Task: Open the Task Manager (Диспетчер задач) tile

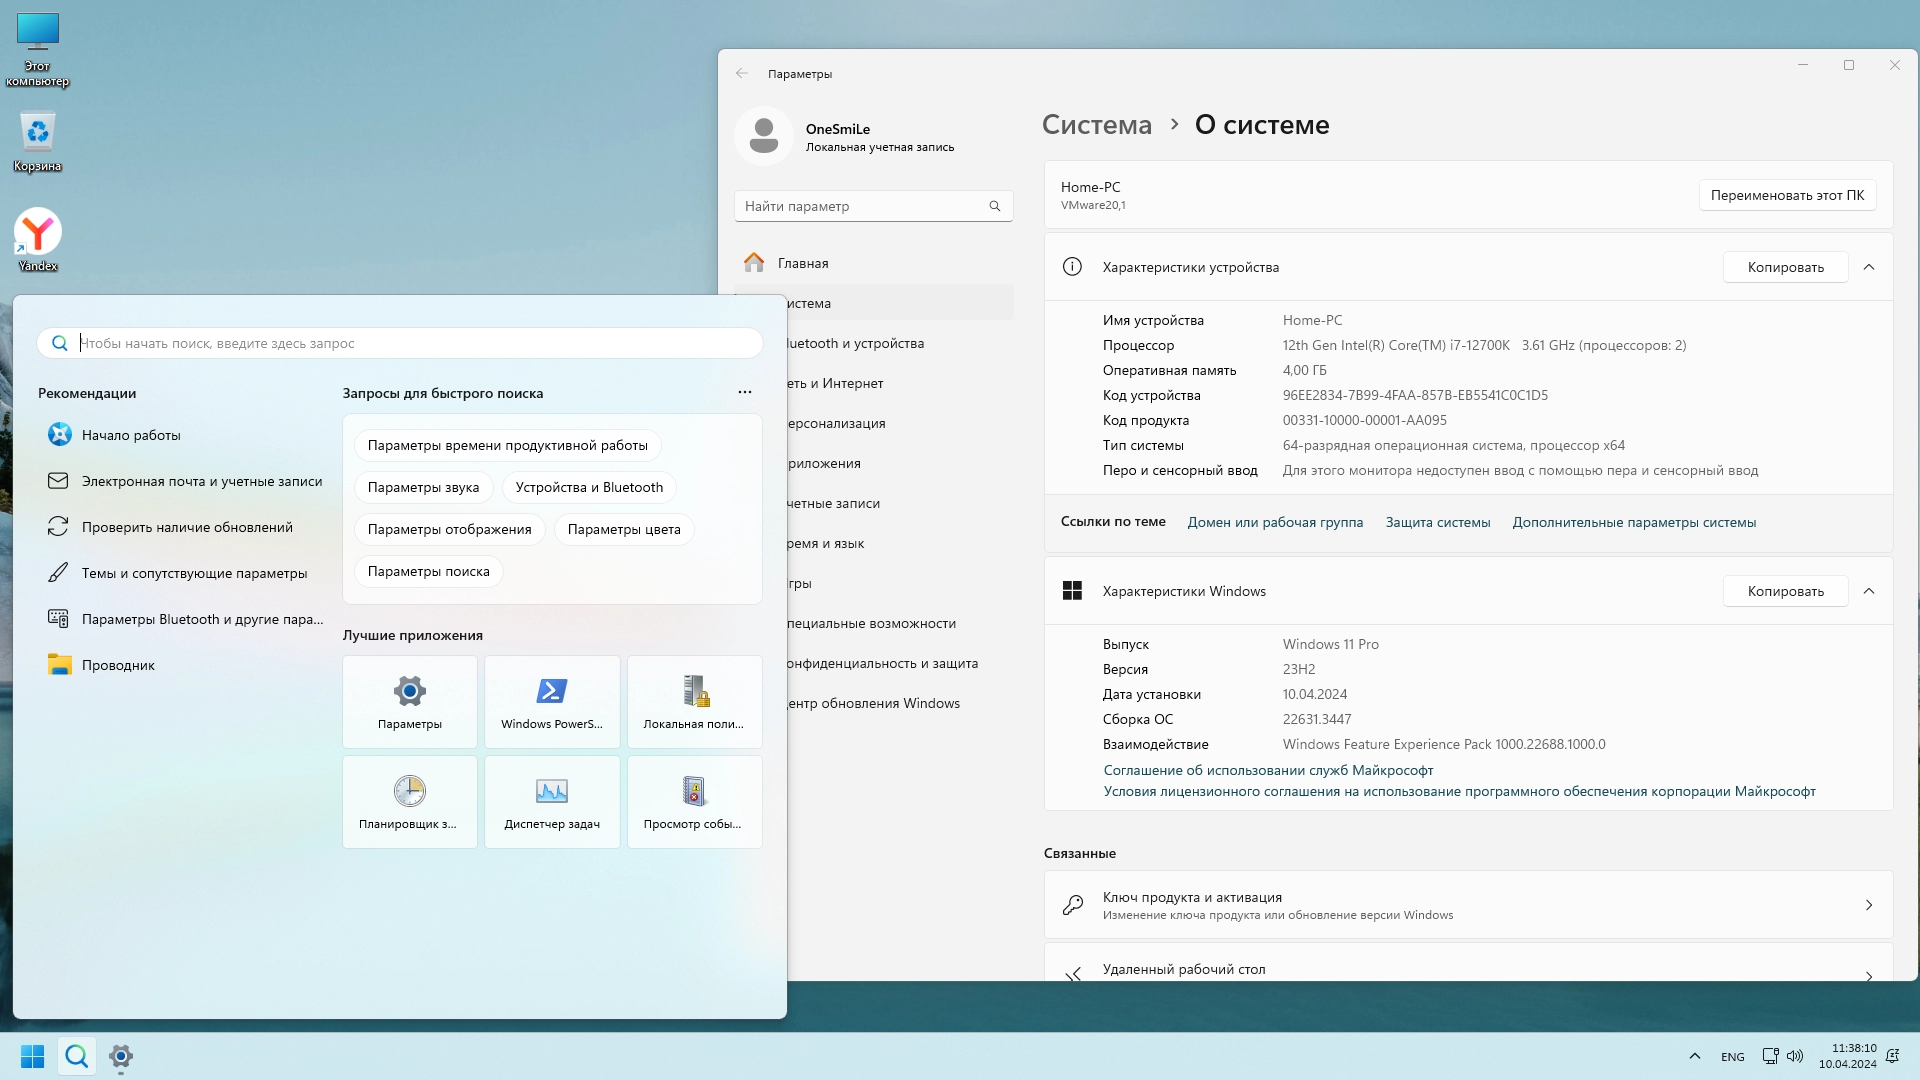Action: (x=552, y=802)
